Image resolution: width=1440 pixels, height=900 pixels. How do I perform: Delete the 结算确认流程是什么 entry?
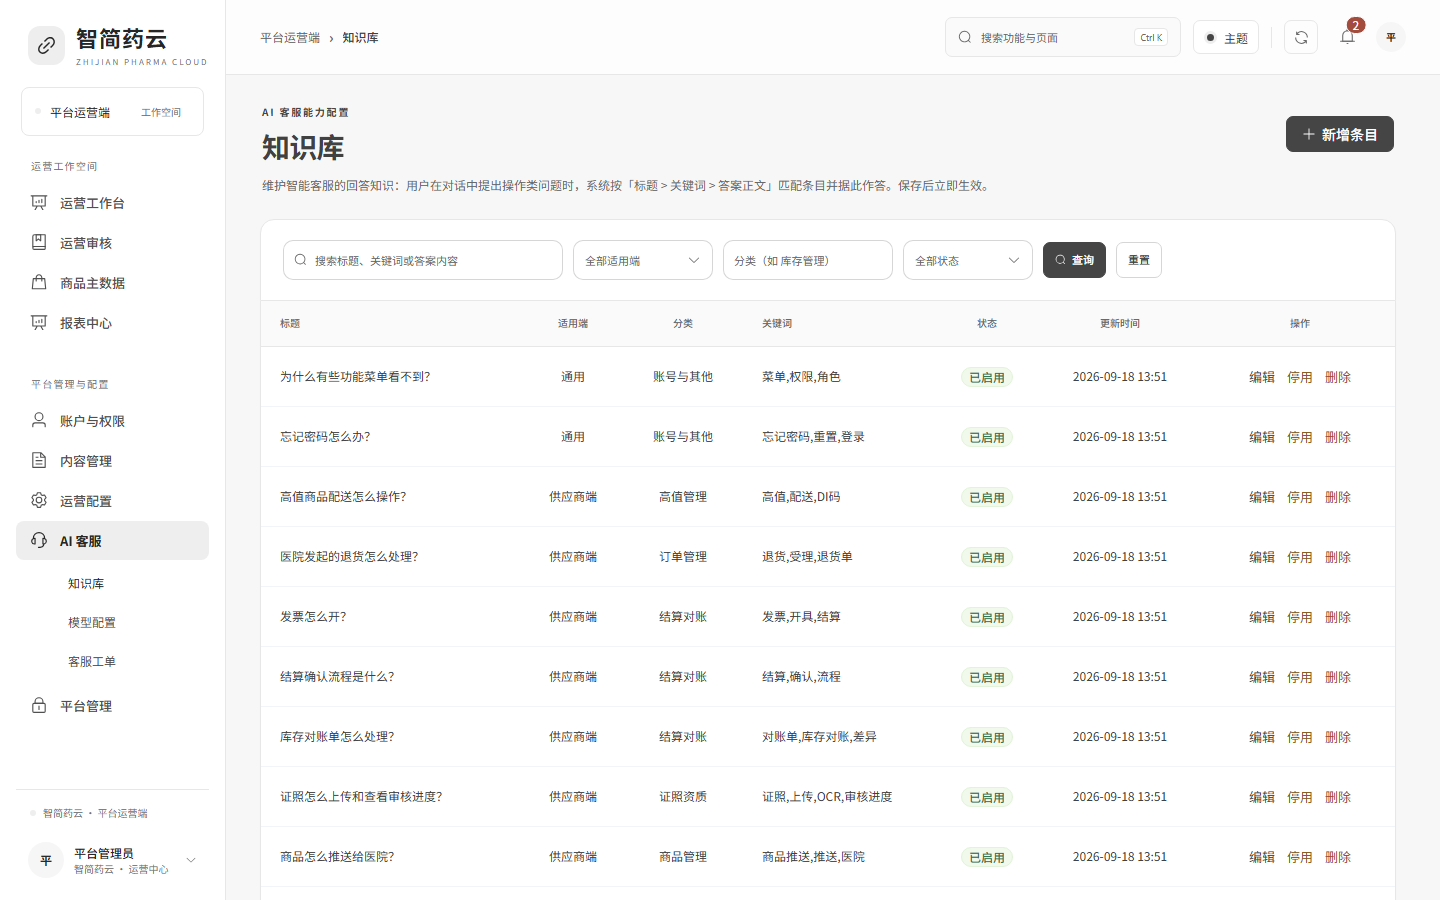[1338, 677]
